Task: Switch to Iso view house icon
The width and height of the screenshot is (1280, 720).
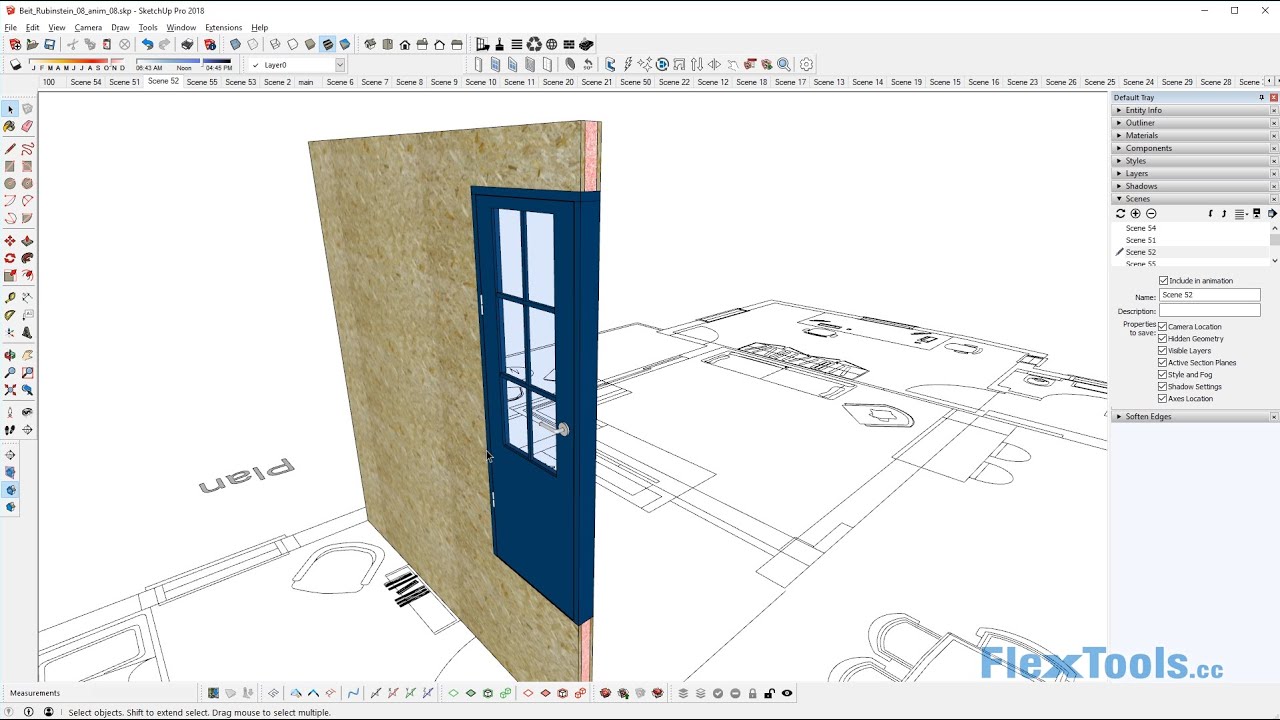Action: 370,44
